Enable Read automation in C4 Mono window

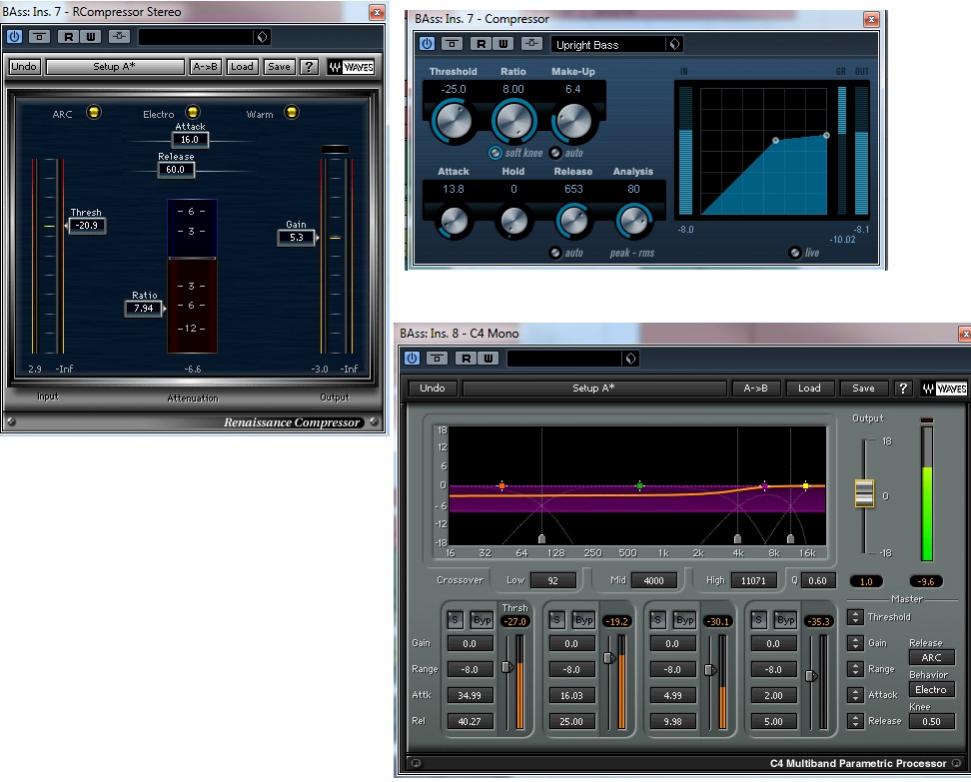(x=466, y=358)
